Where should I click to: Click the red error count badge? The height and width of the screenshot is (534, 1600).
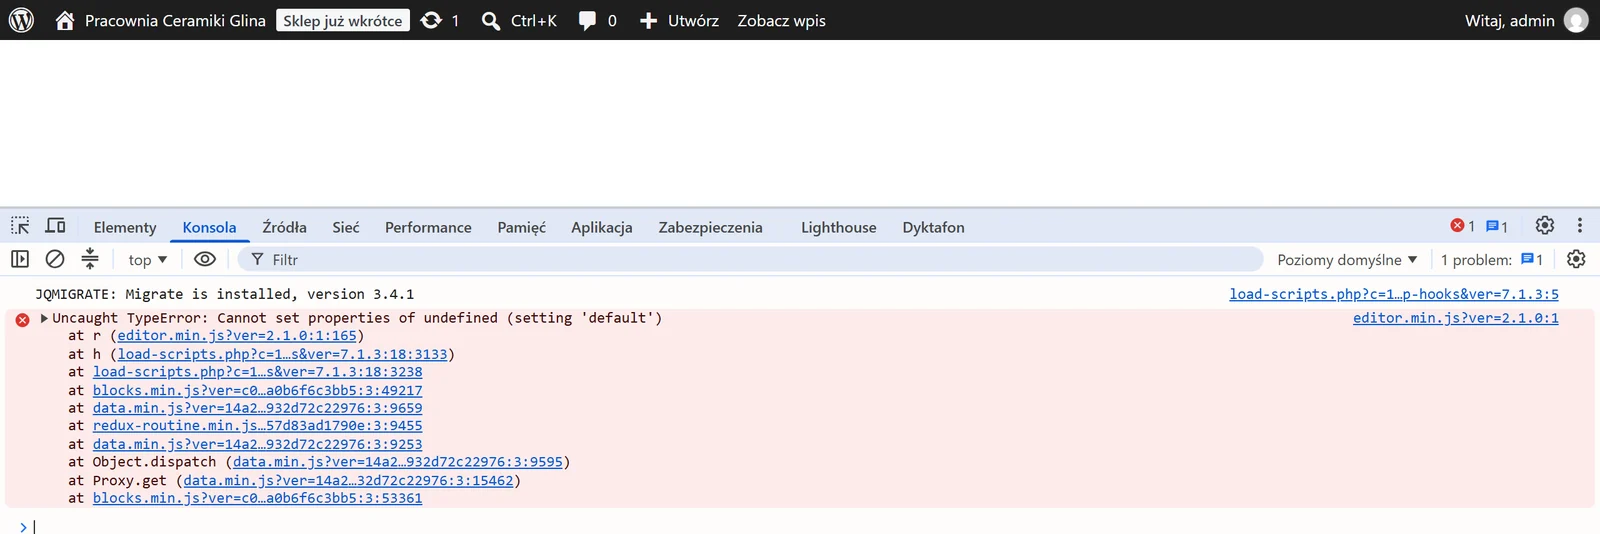tap(1463, 226)
